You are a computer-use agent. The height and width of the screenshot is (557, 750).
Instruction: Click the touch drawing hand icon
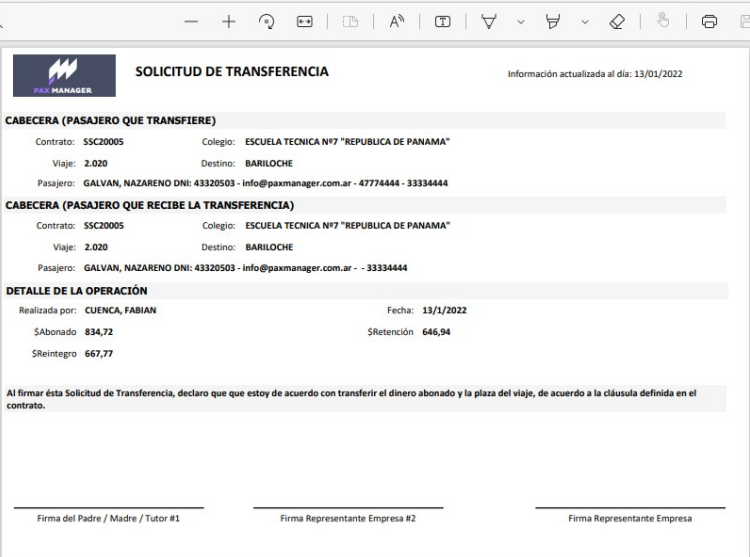coord(663,21)
